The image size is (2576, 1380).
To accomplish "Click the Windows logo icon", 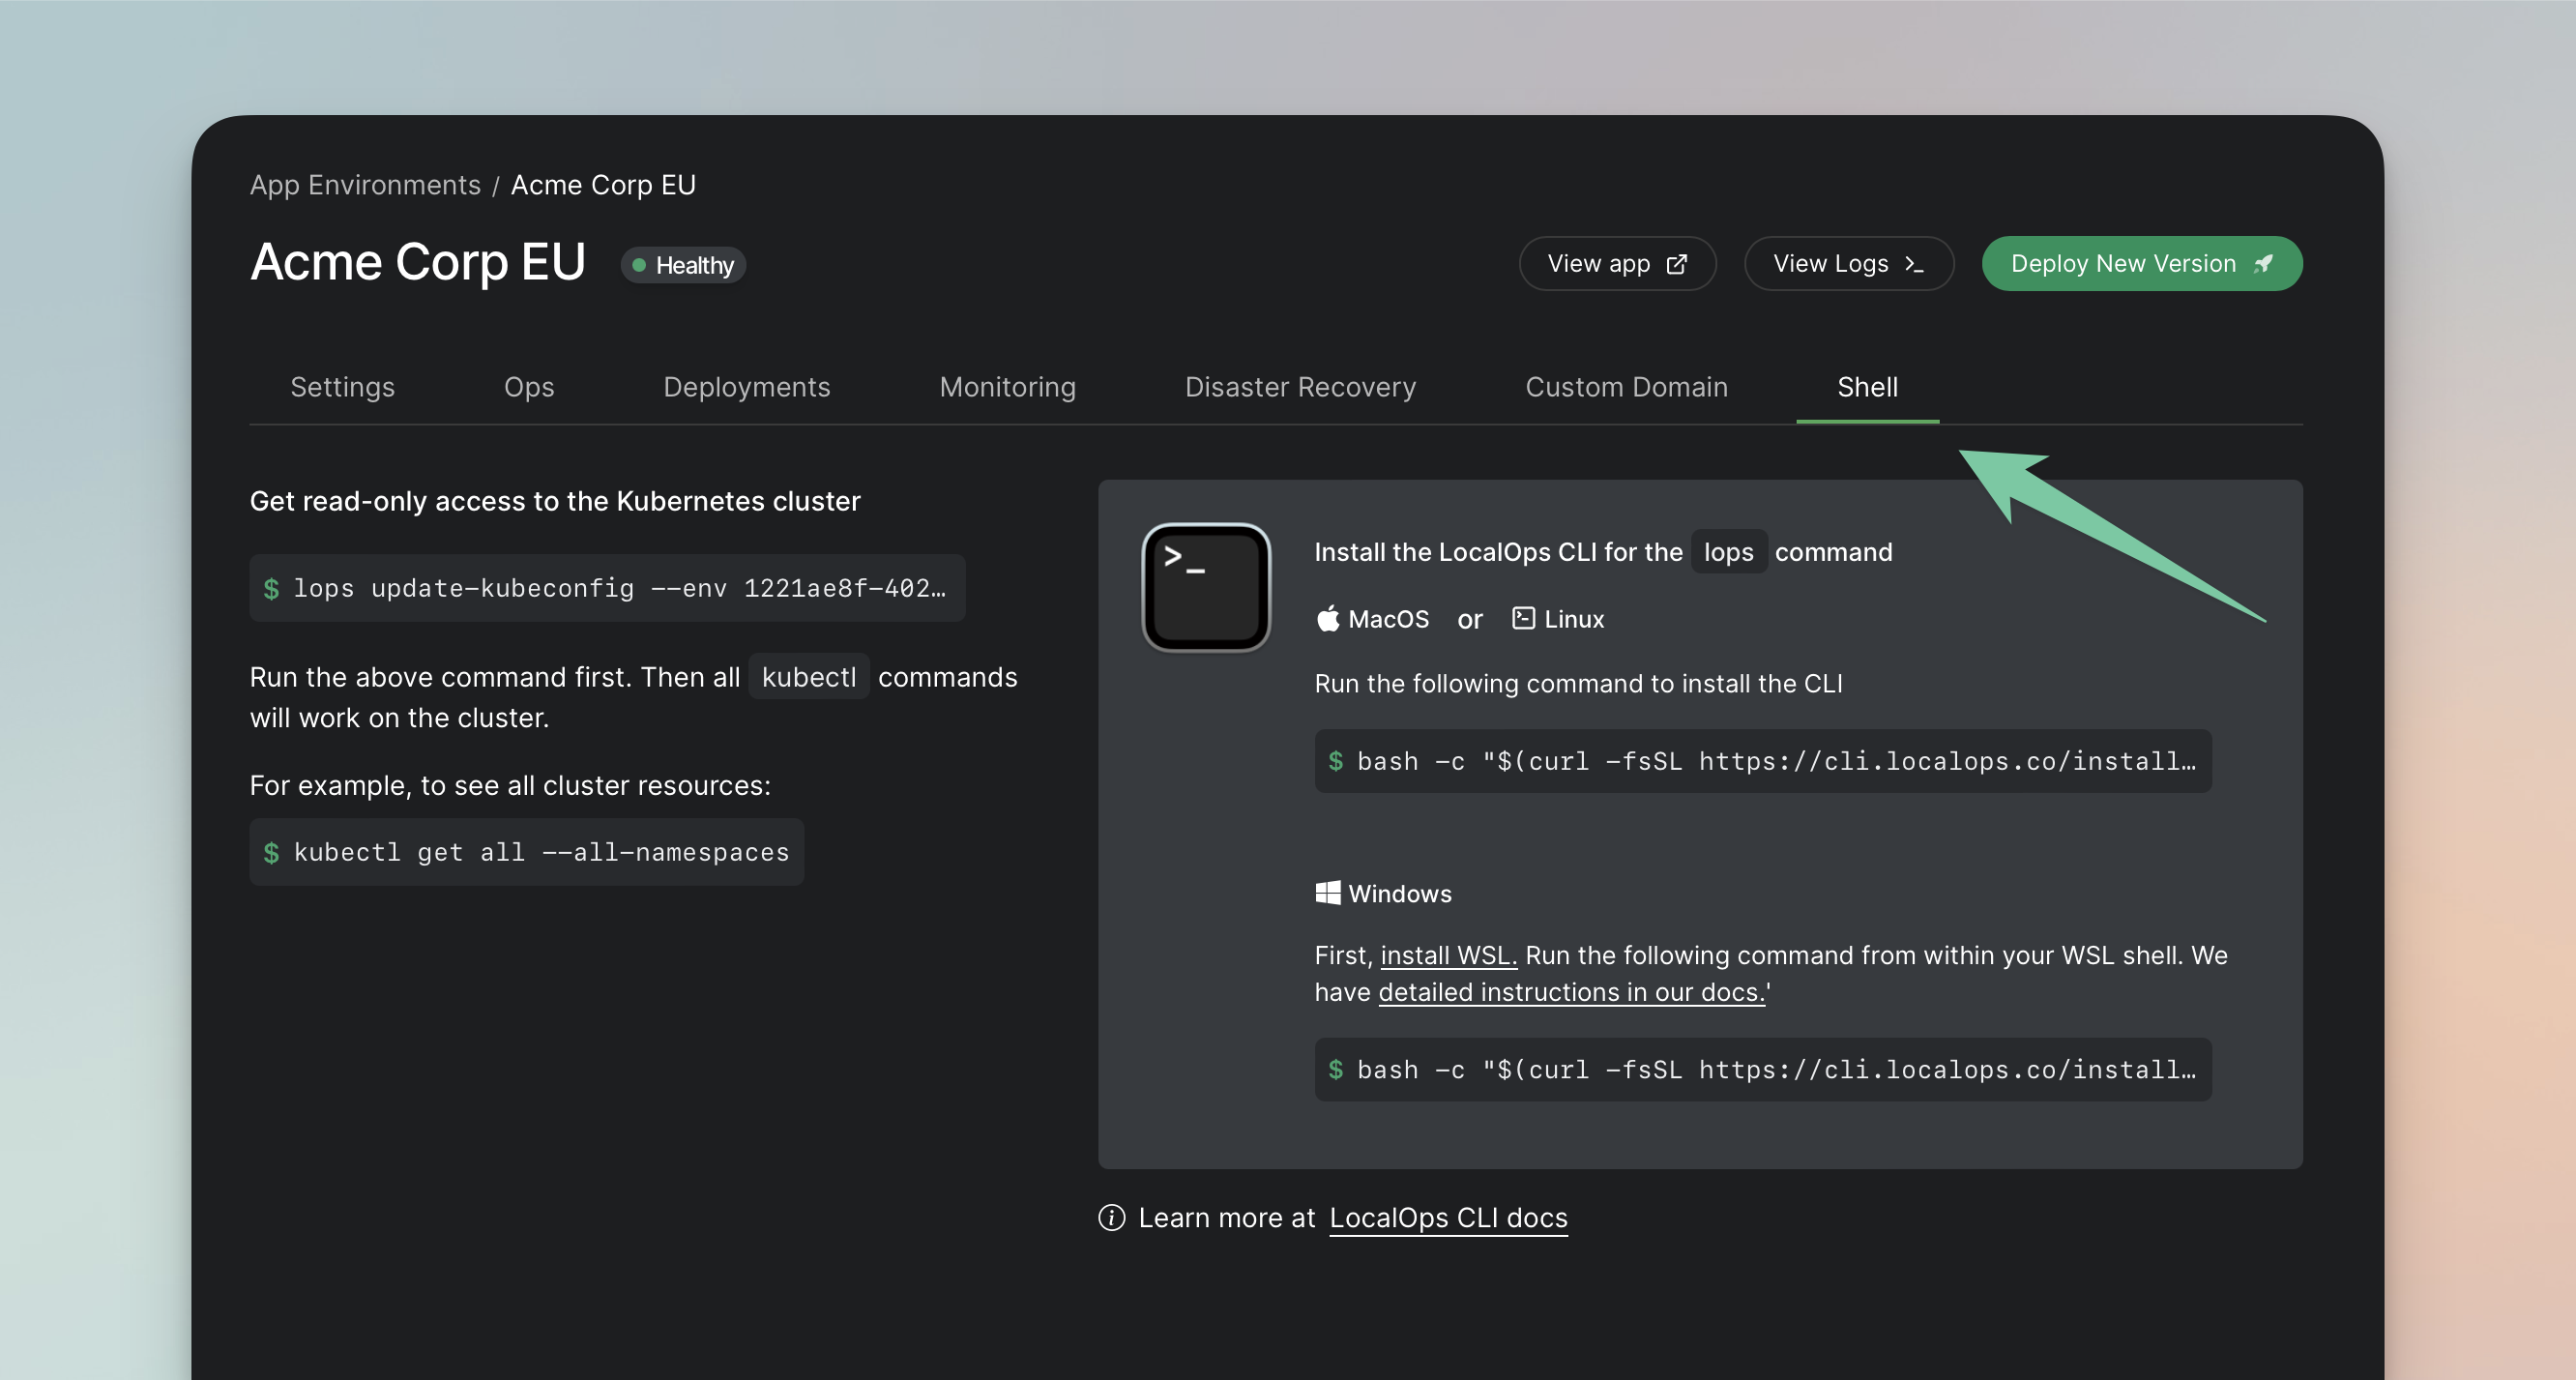I will pos(1328,893).
